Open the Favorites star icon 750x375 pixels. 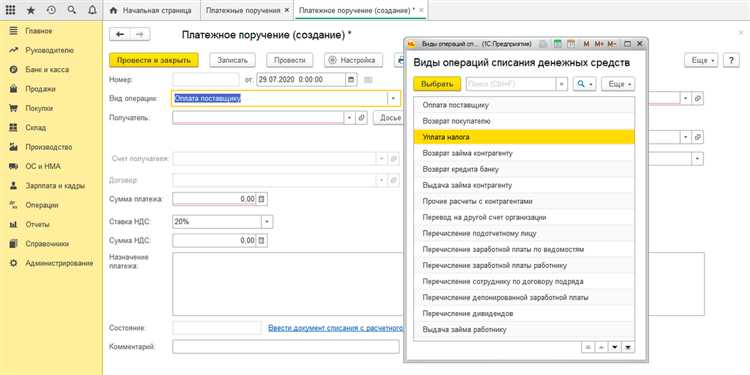(31, 10)
